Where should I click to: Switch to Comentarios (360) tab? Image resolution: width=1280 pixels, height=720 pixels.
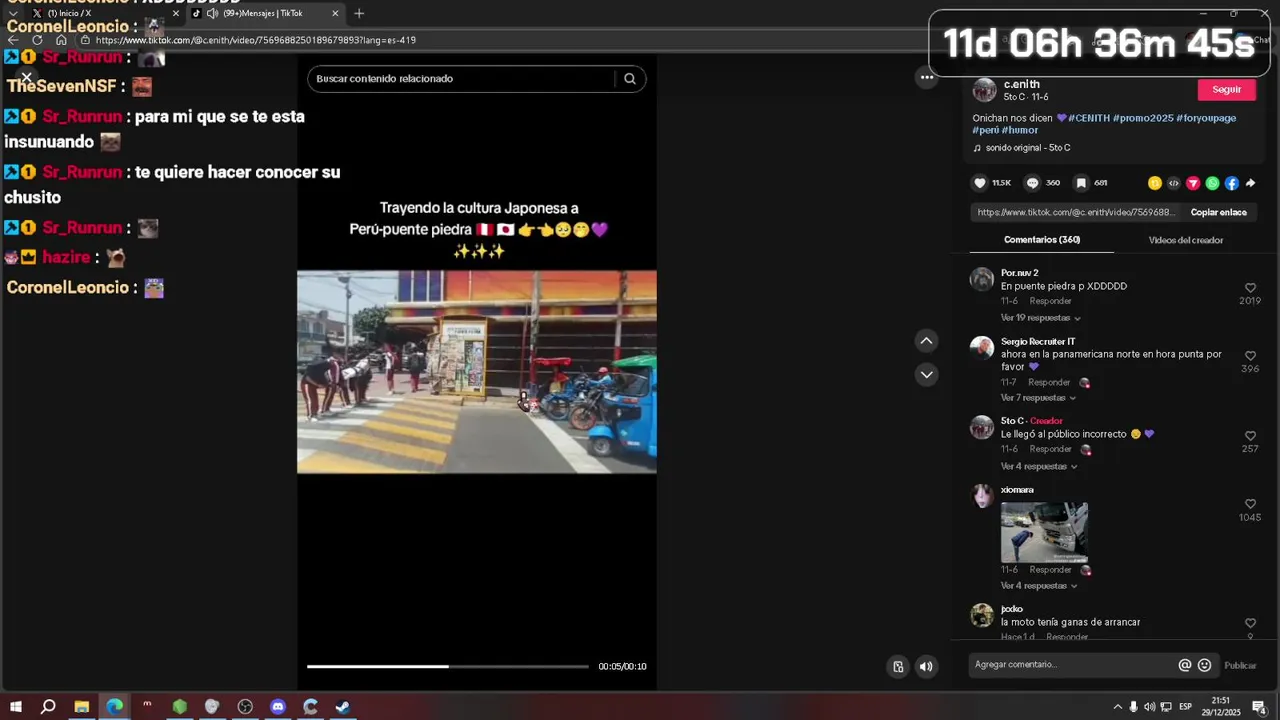[x=1042, y=240]
